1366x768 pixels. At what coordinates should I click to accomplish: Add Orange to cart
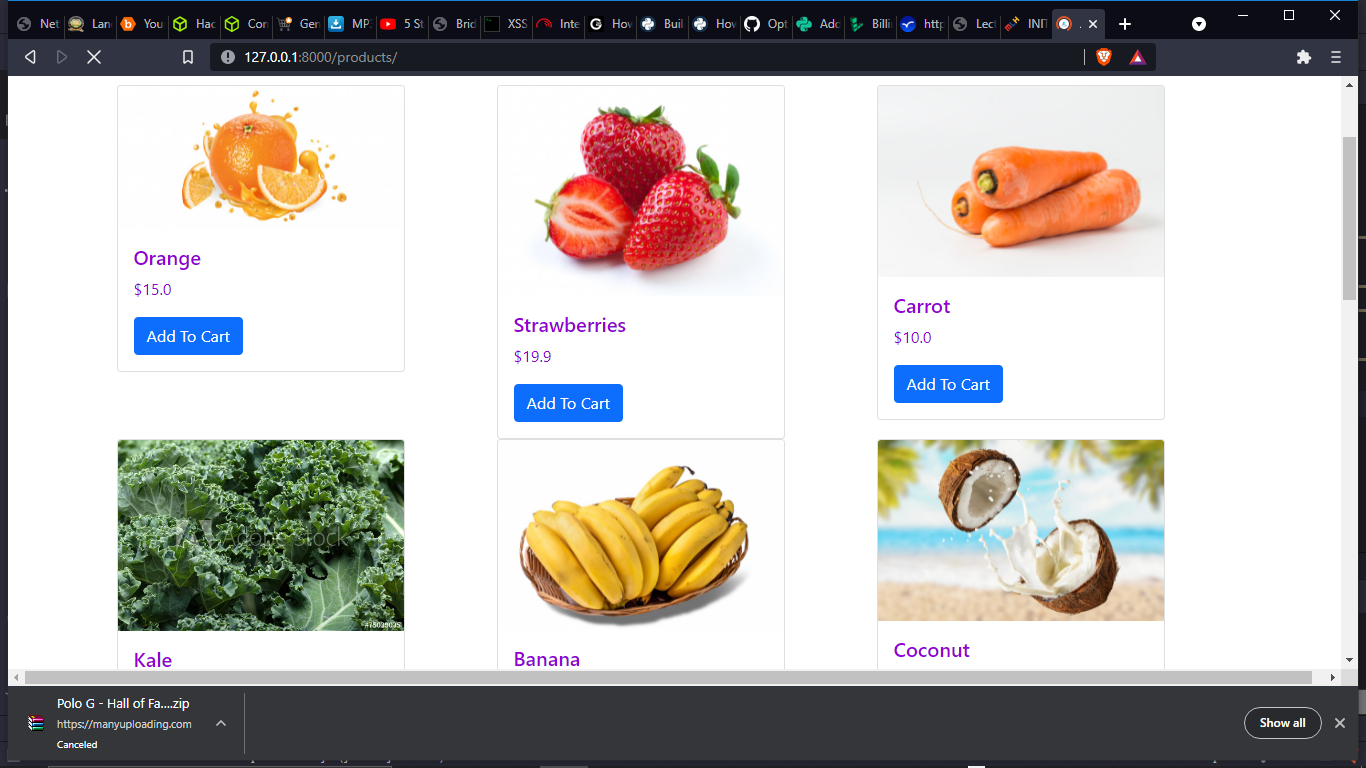(x=188, y=336)
